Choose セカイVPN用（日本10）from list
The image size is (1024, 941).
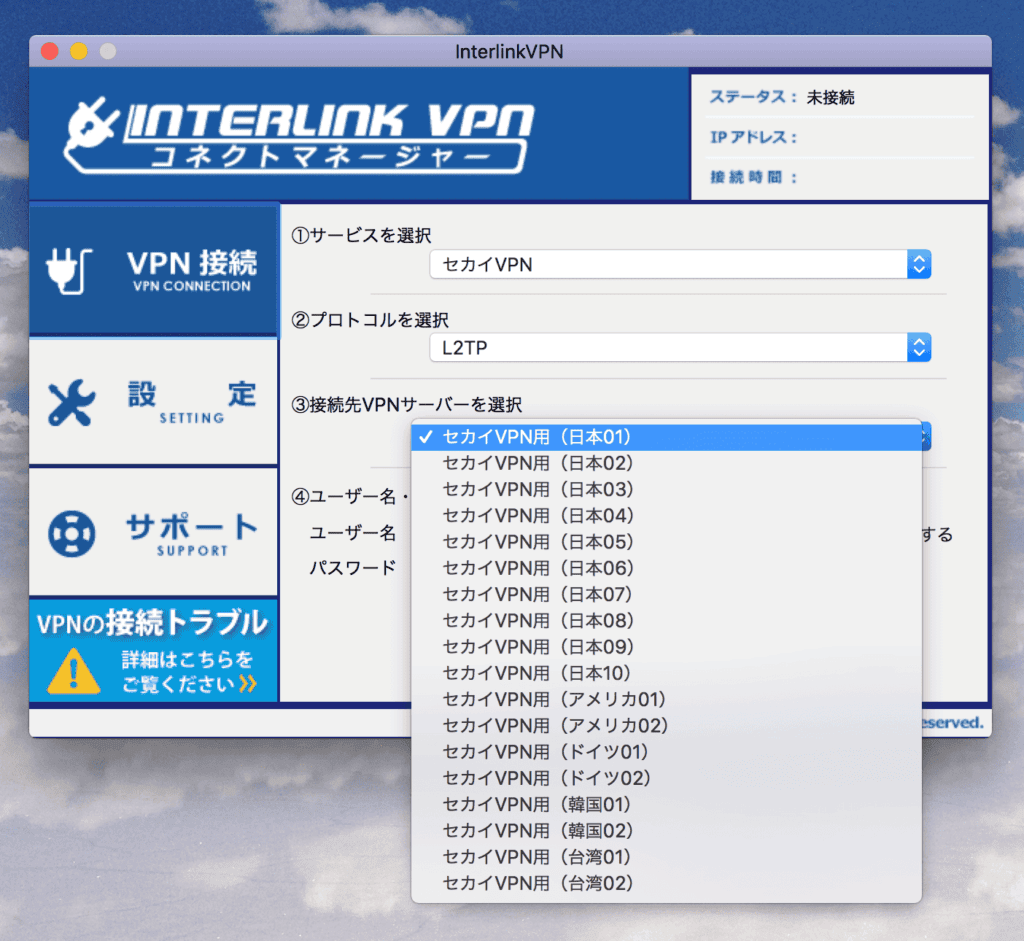(666, 673)
